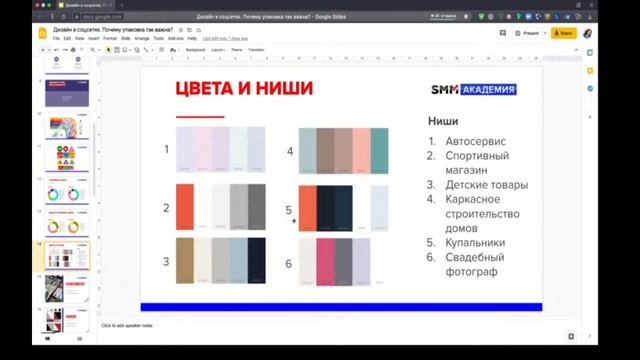Add a comment via toolbar icon
The width and height of the screenshot is (640, 360).
(162, 50)
